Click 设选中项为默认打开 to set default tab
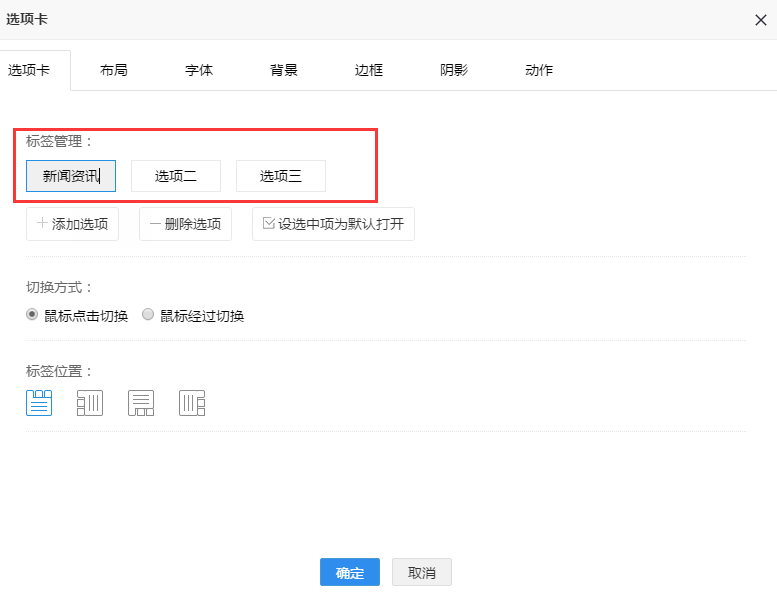 [x=333, y=224]
